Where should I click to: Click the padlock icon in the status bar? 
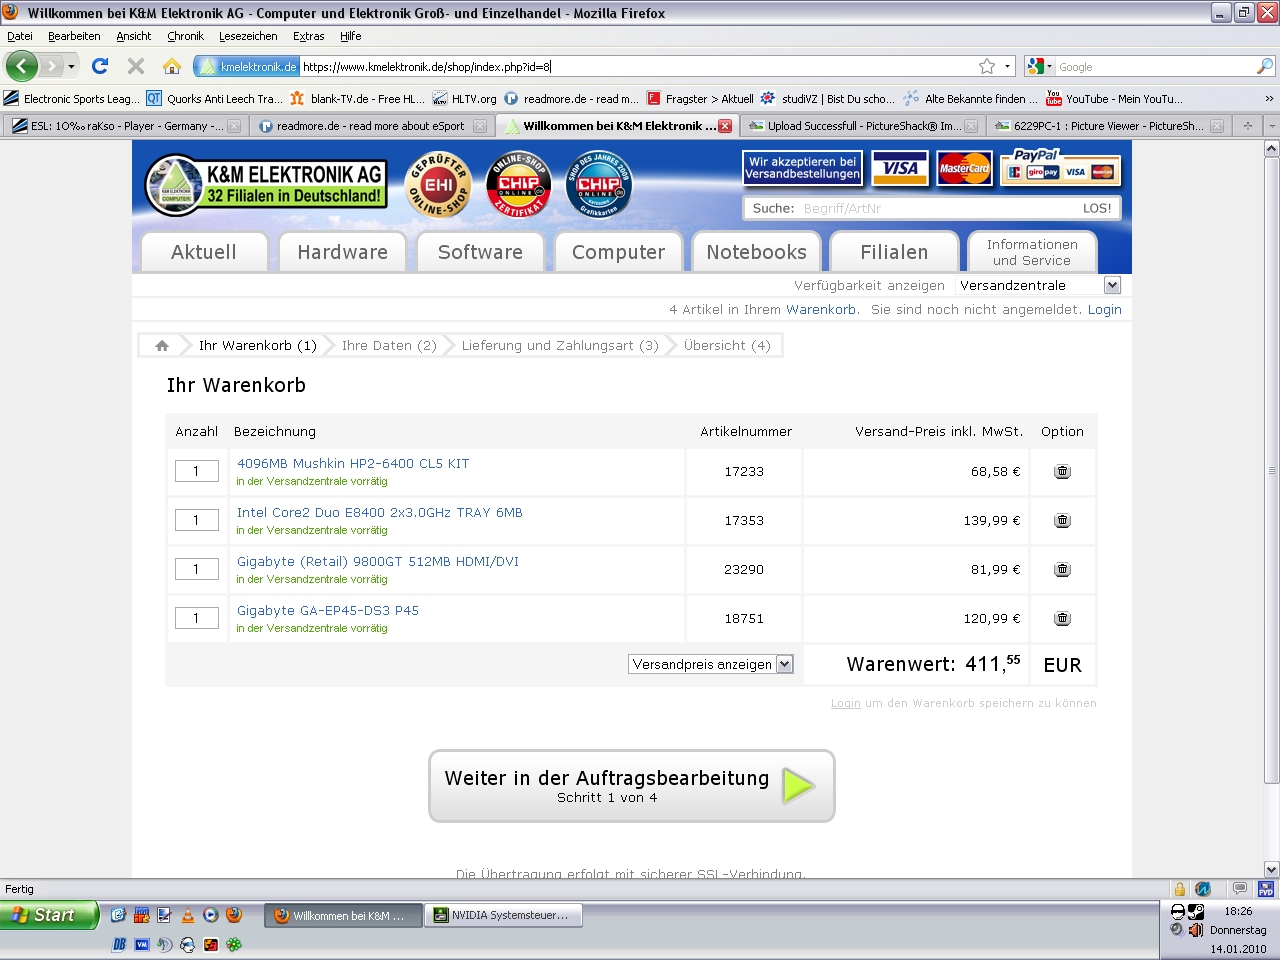[x=1180, y=889]
